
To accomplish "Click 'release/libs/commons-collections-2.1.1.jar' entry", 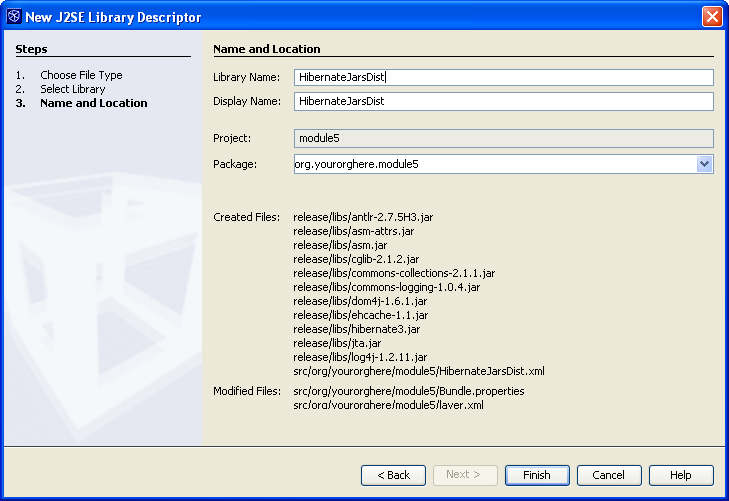I will [394, 273].
